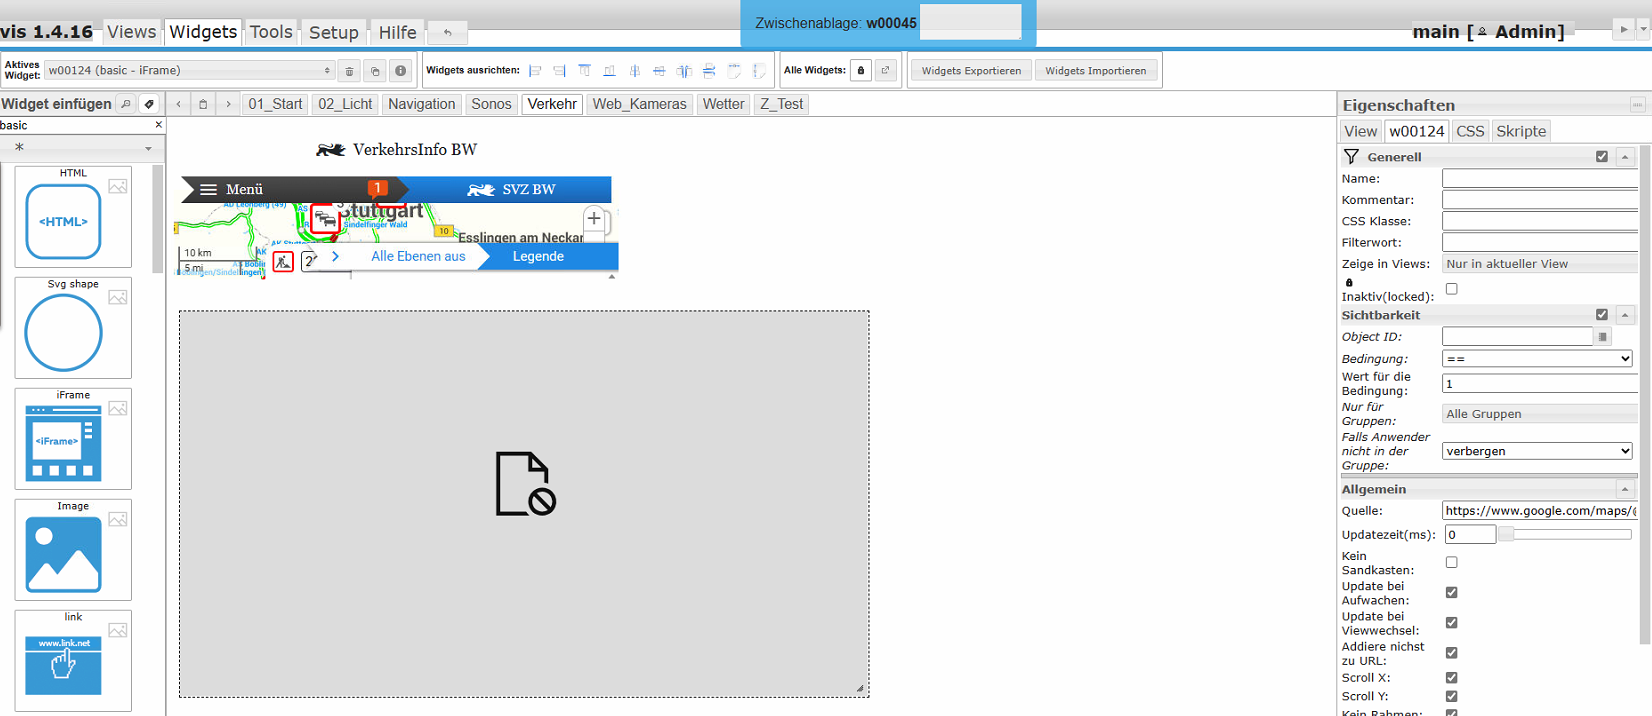Open the Legende map button
Viewport: 1652px width, 716px height.
pos(538,257)
